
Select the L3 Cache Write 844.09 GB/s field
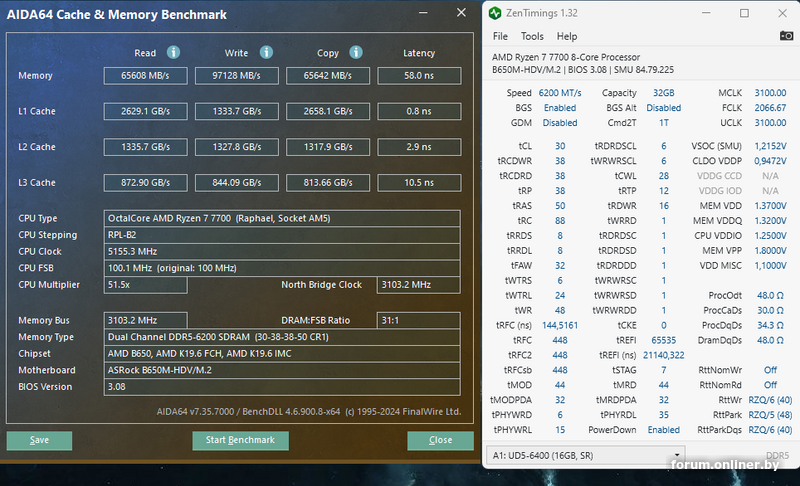click(x=237, y=183)
